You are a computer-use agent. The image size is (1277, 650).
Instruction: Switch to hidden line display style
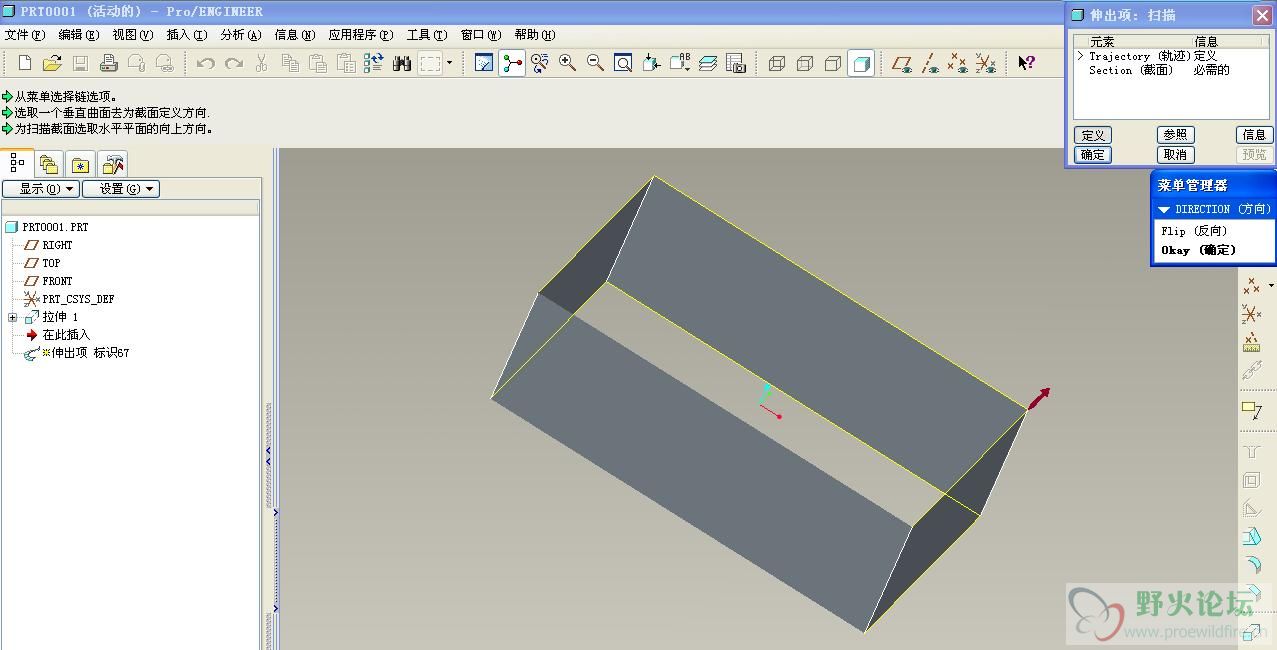pyautogui.click(x=805, y=63)
